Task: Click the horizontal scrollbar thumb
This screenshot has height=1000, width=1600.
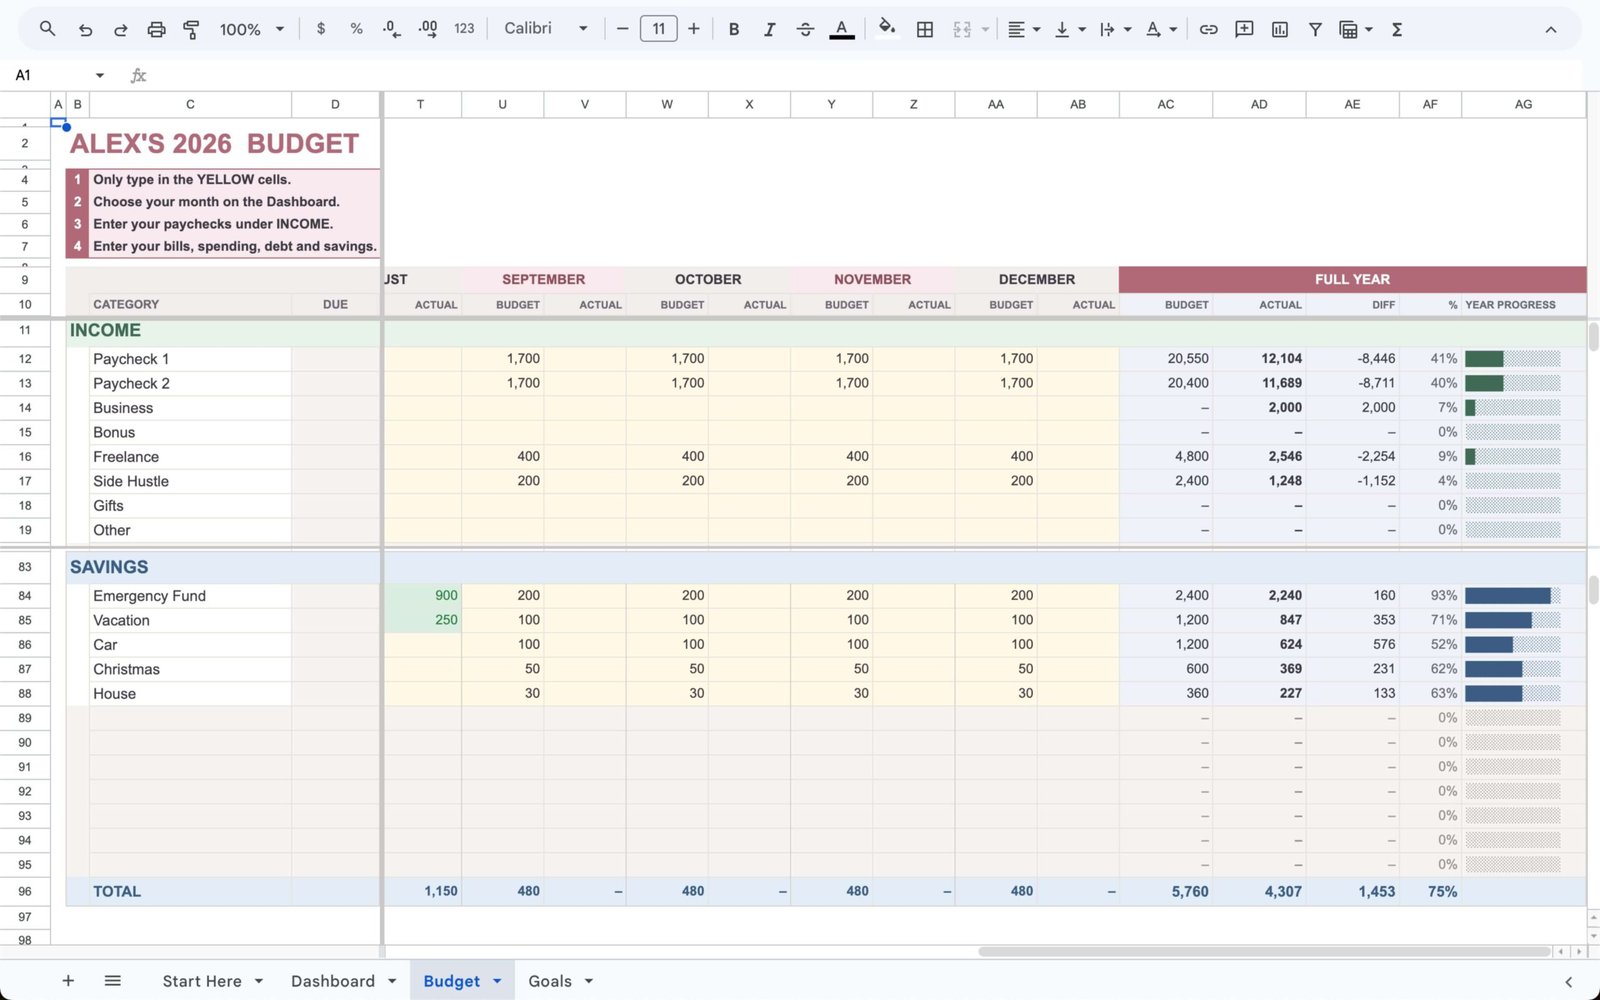Action: 1264,951
